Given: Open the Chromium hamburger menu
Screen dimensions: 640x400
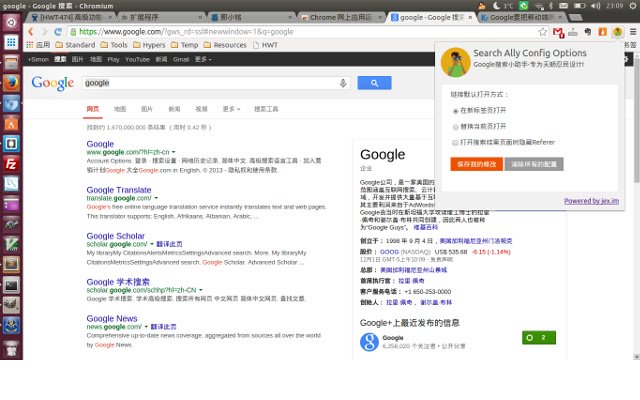Looking at the screenshot, I should (633, 32).
